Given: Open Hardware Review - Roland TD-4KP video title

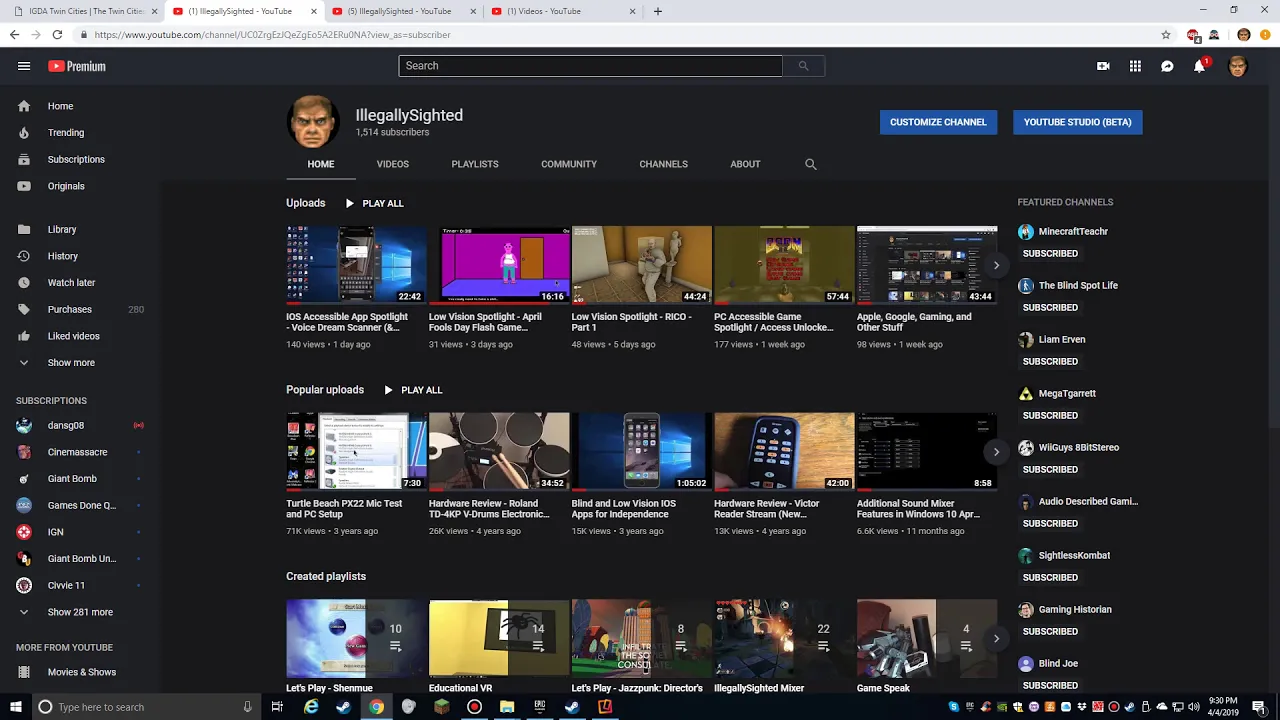Looking at the screenshot, I should (489, 509).
